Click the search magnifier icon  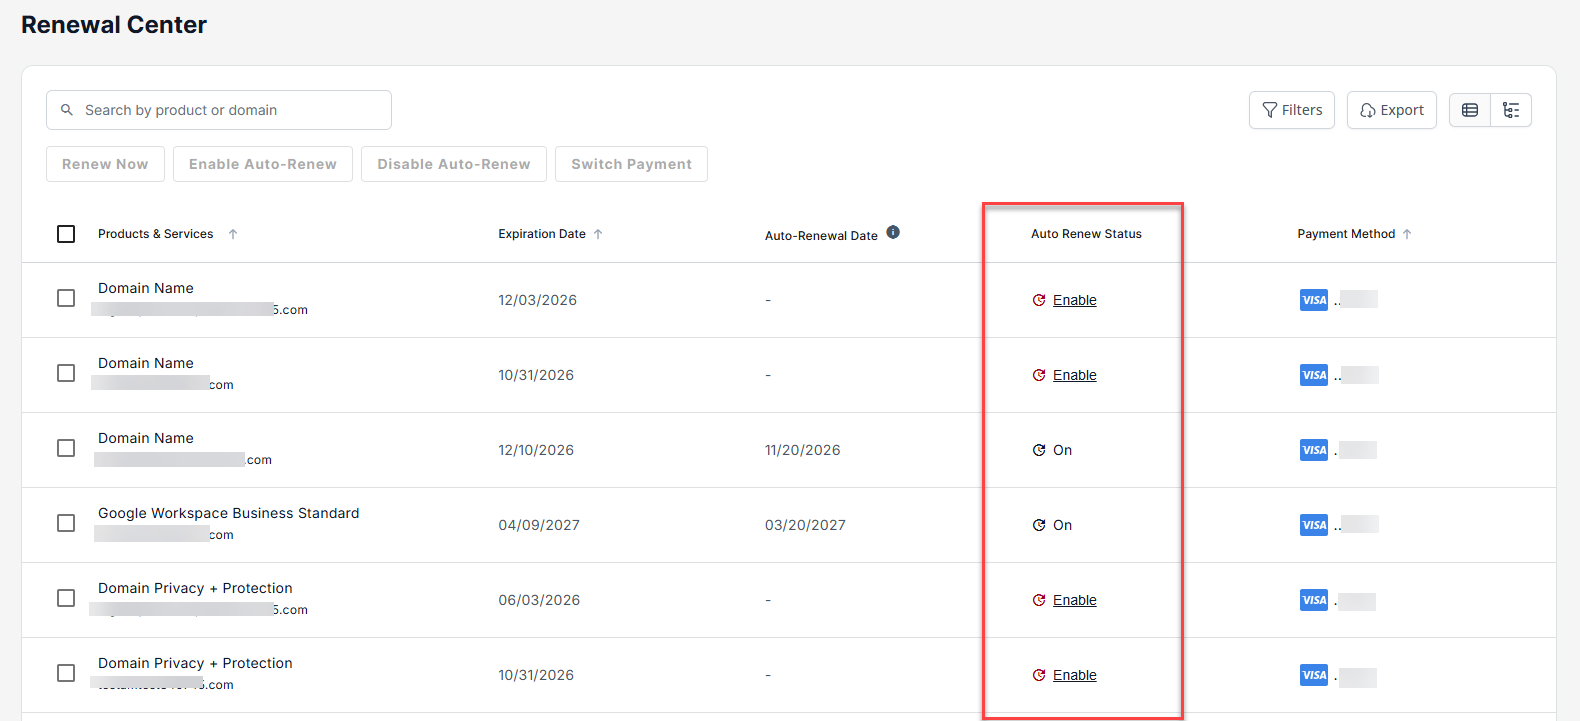pos(67,110)
